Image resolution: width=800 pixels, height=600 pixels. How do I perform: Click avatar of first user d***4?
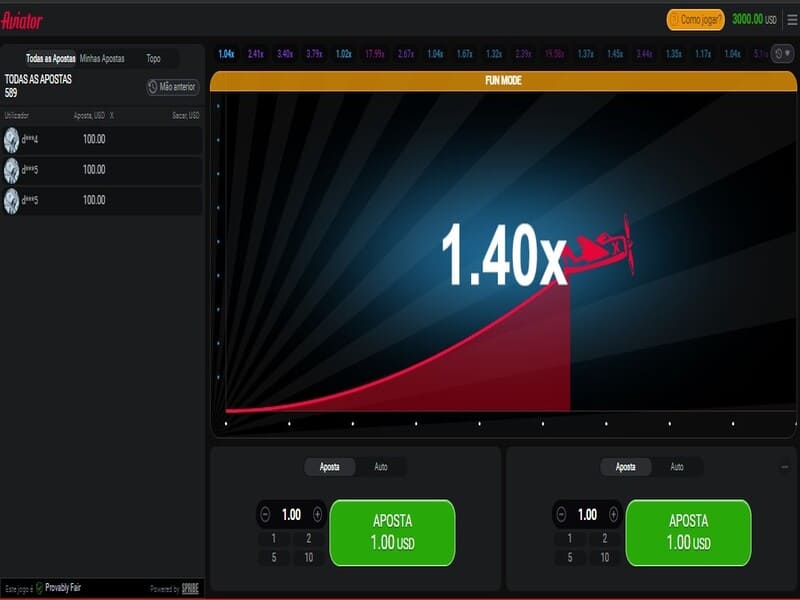(x=11, y=140)
